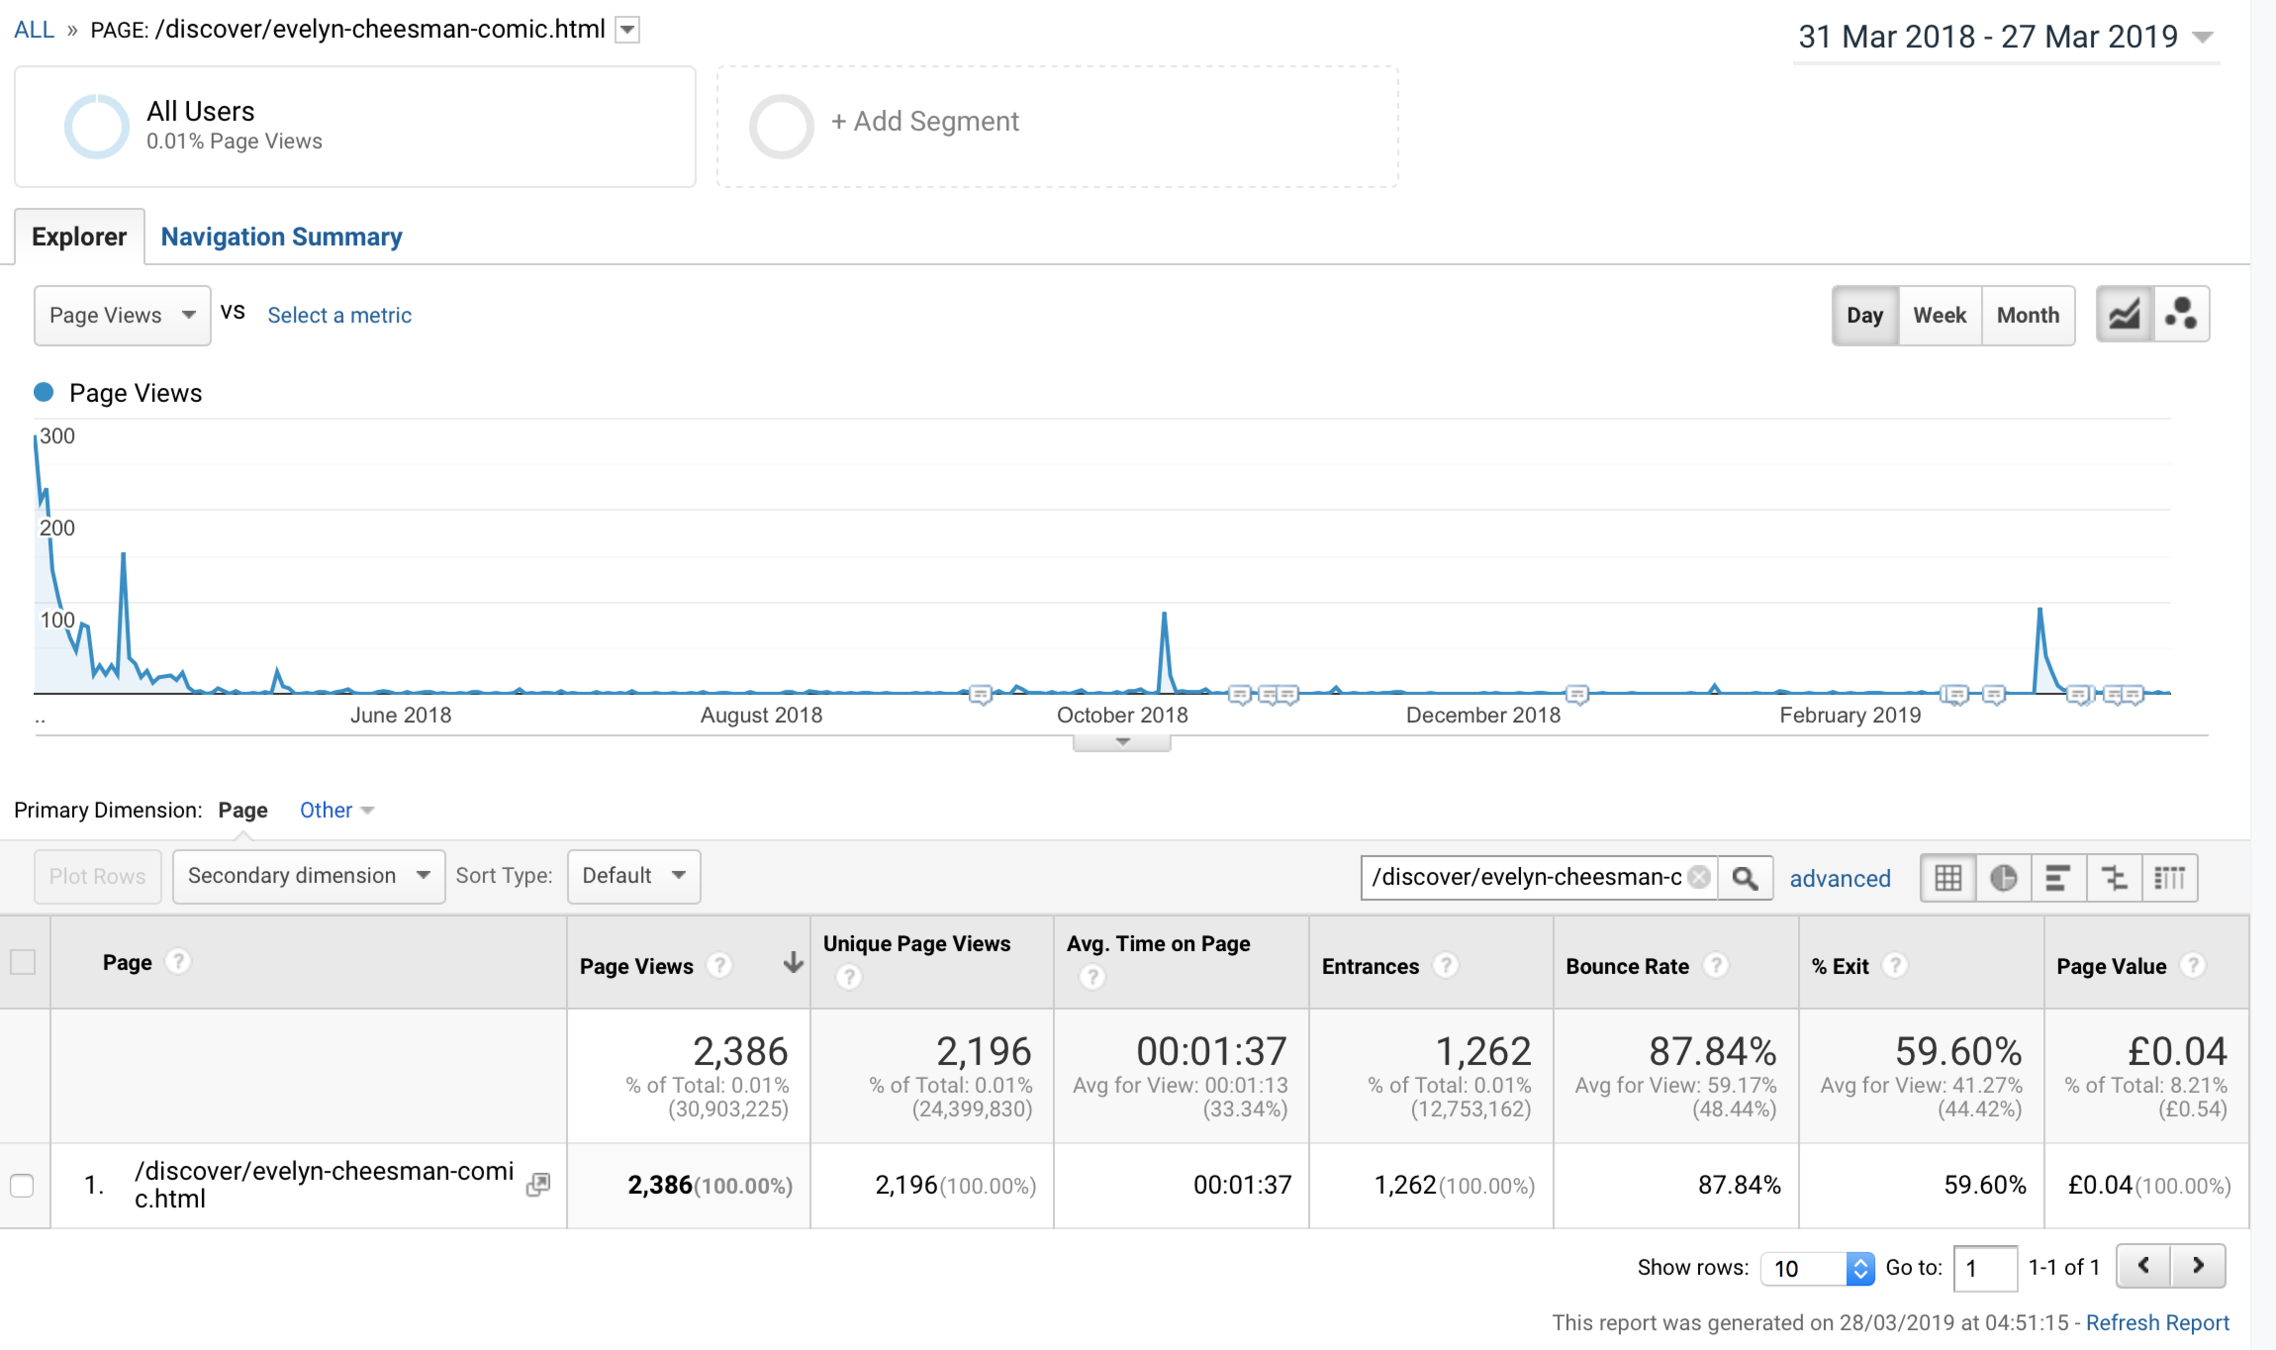2276x1350 pixels.
Task: Select the Comparison view icon
Action: tap(2114, 878)
